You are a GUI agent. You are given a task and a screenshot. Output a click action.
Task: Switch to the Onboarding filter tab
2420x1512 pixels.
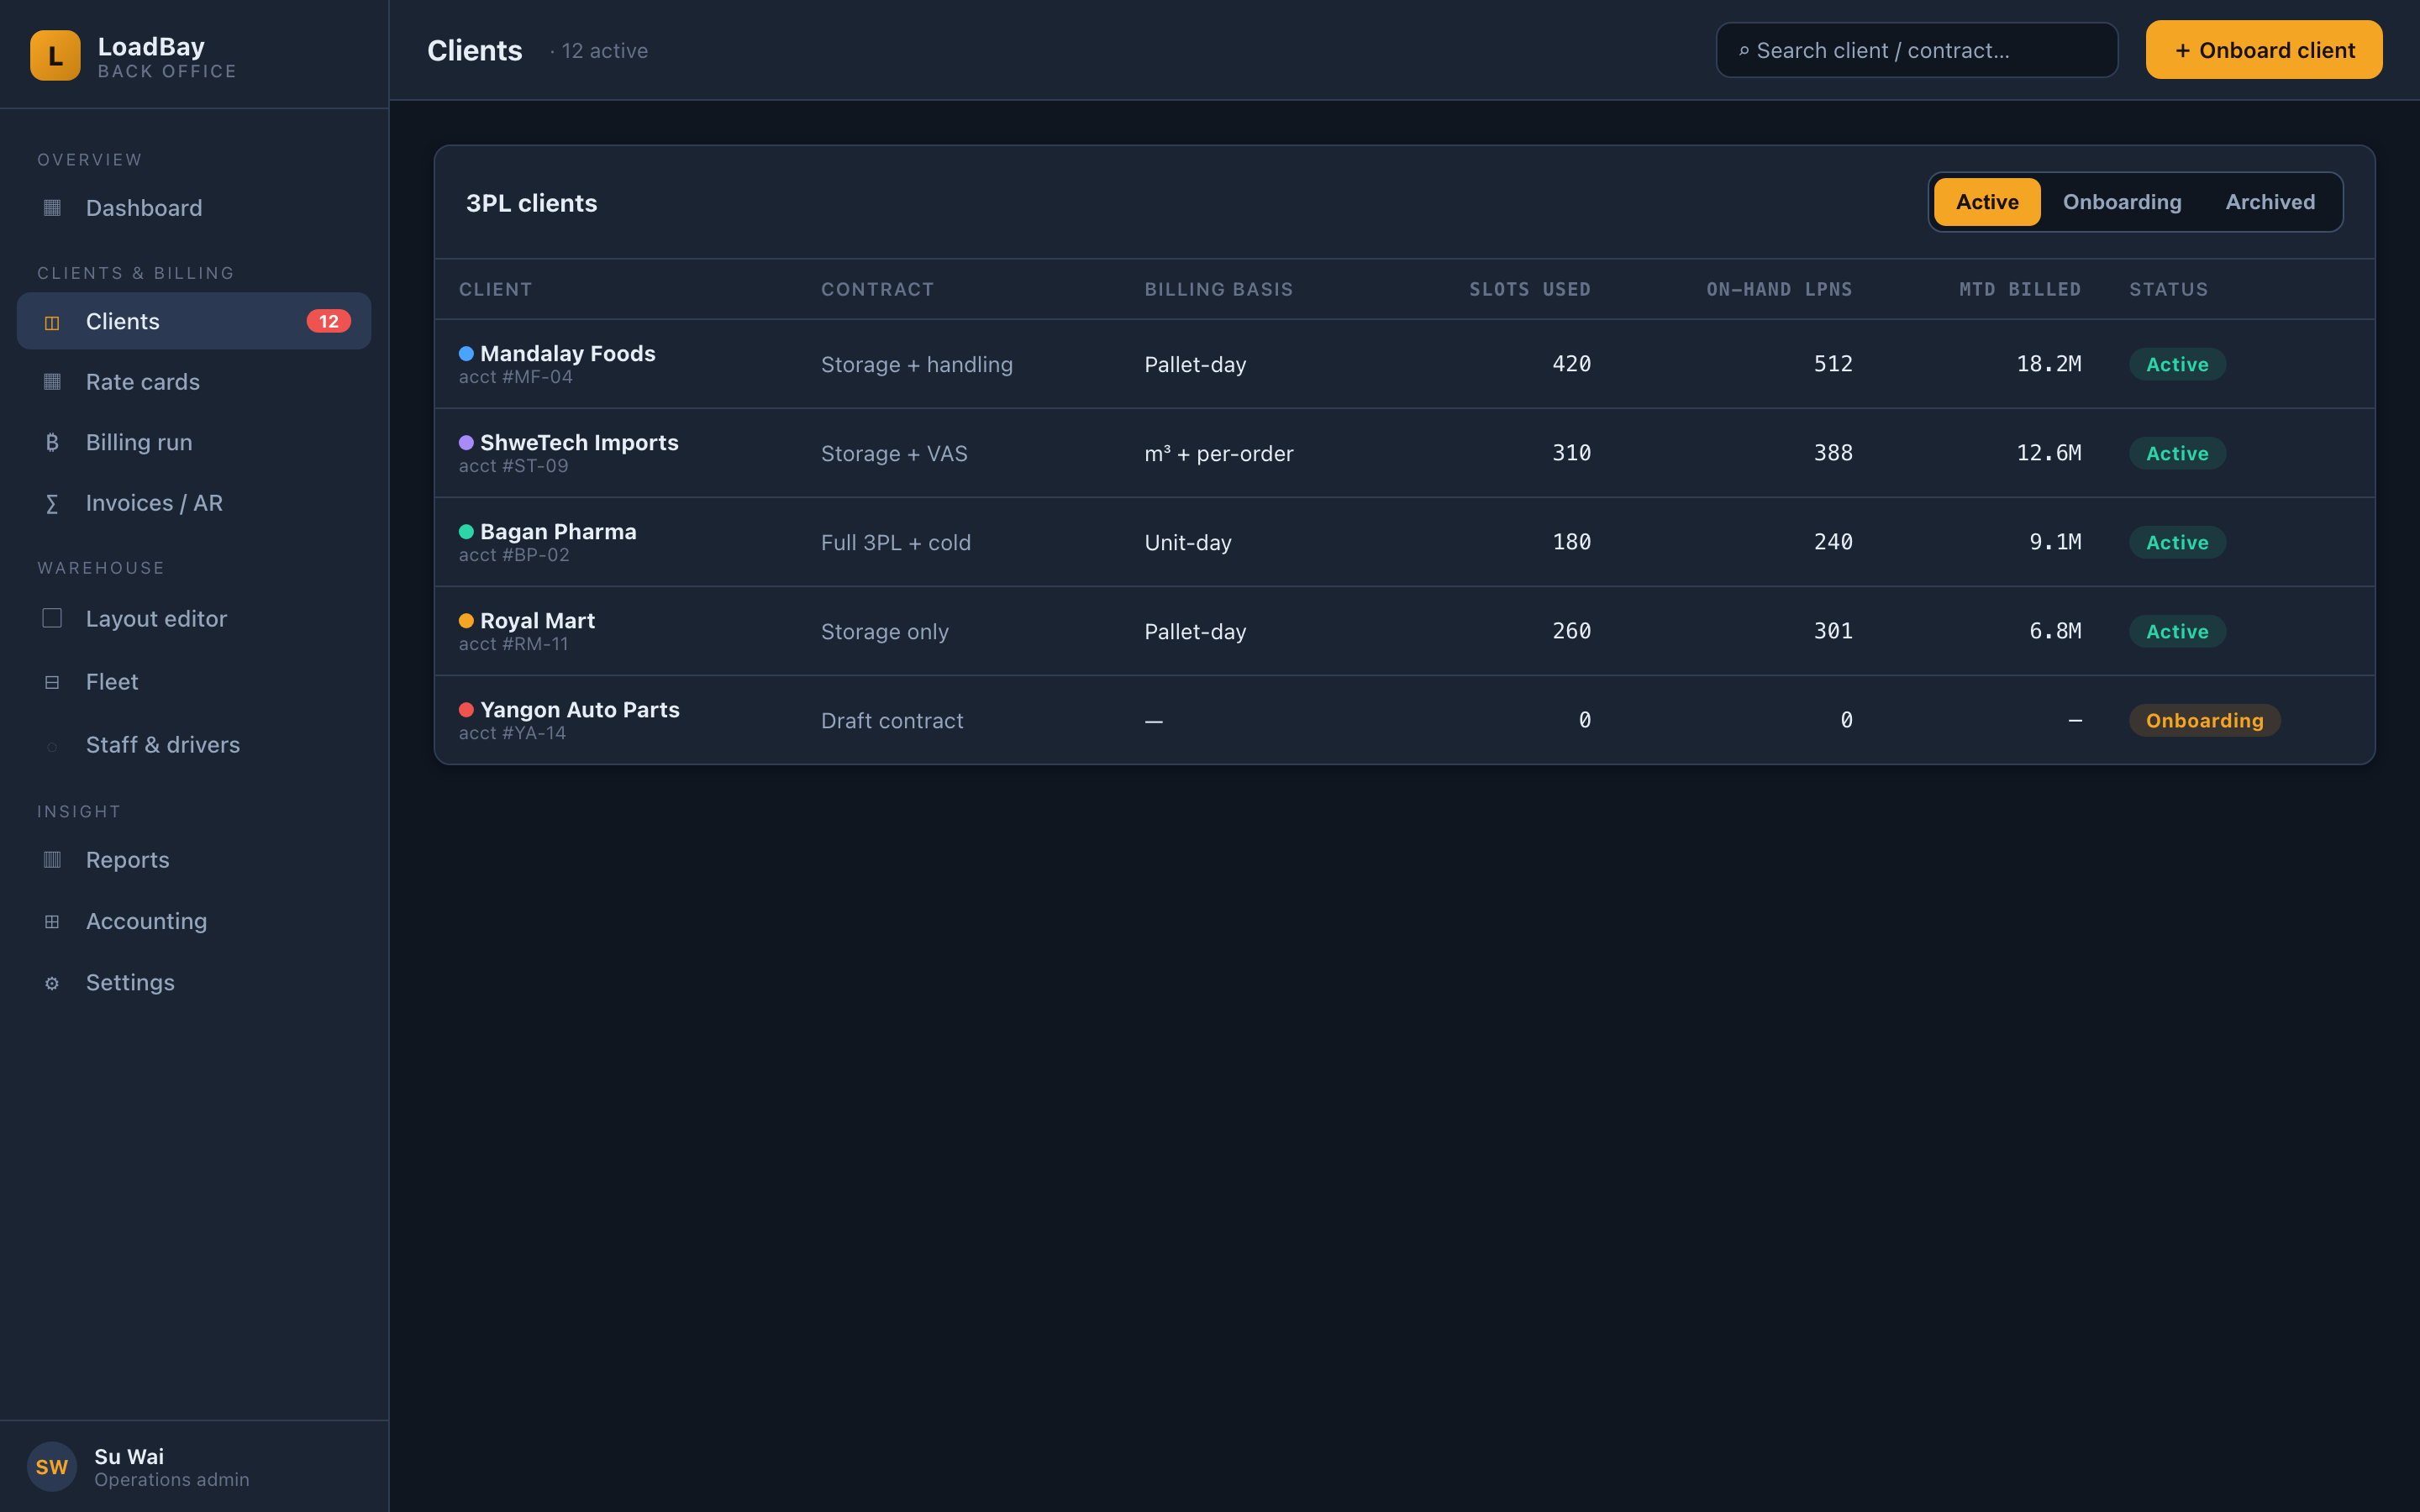[2122, 202]
